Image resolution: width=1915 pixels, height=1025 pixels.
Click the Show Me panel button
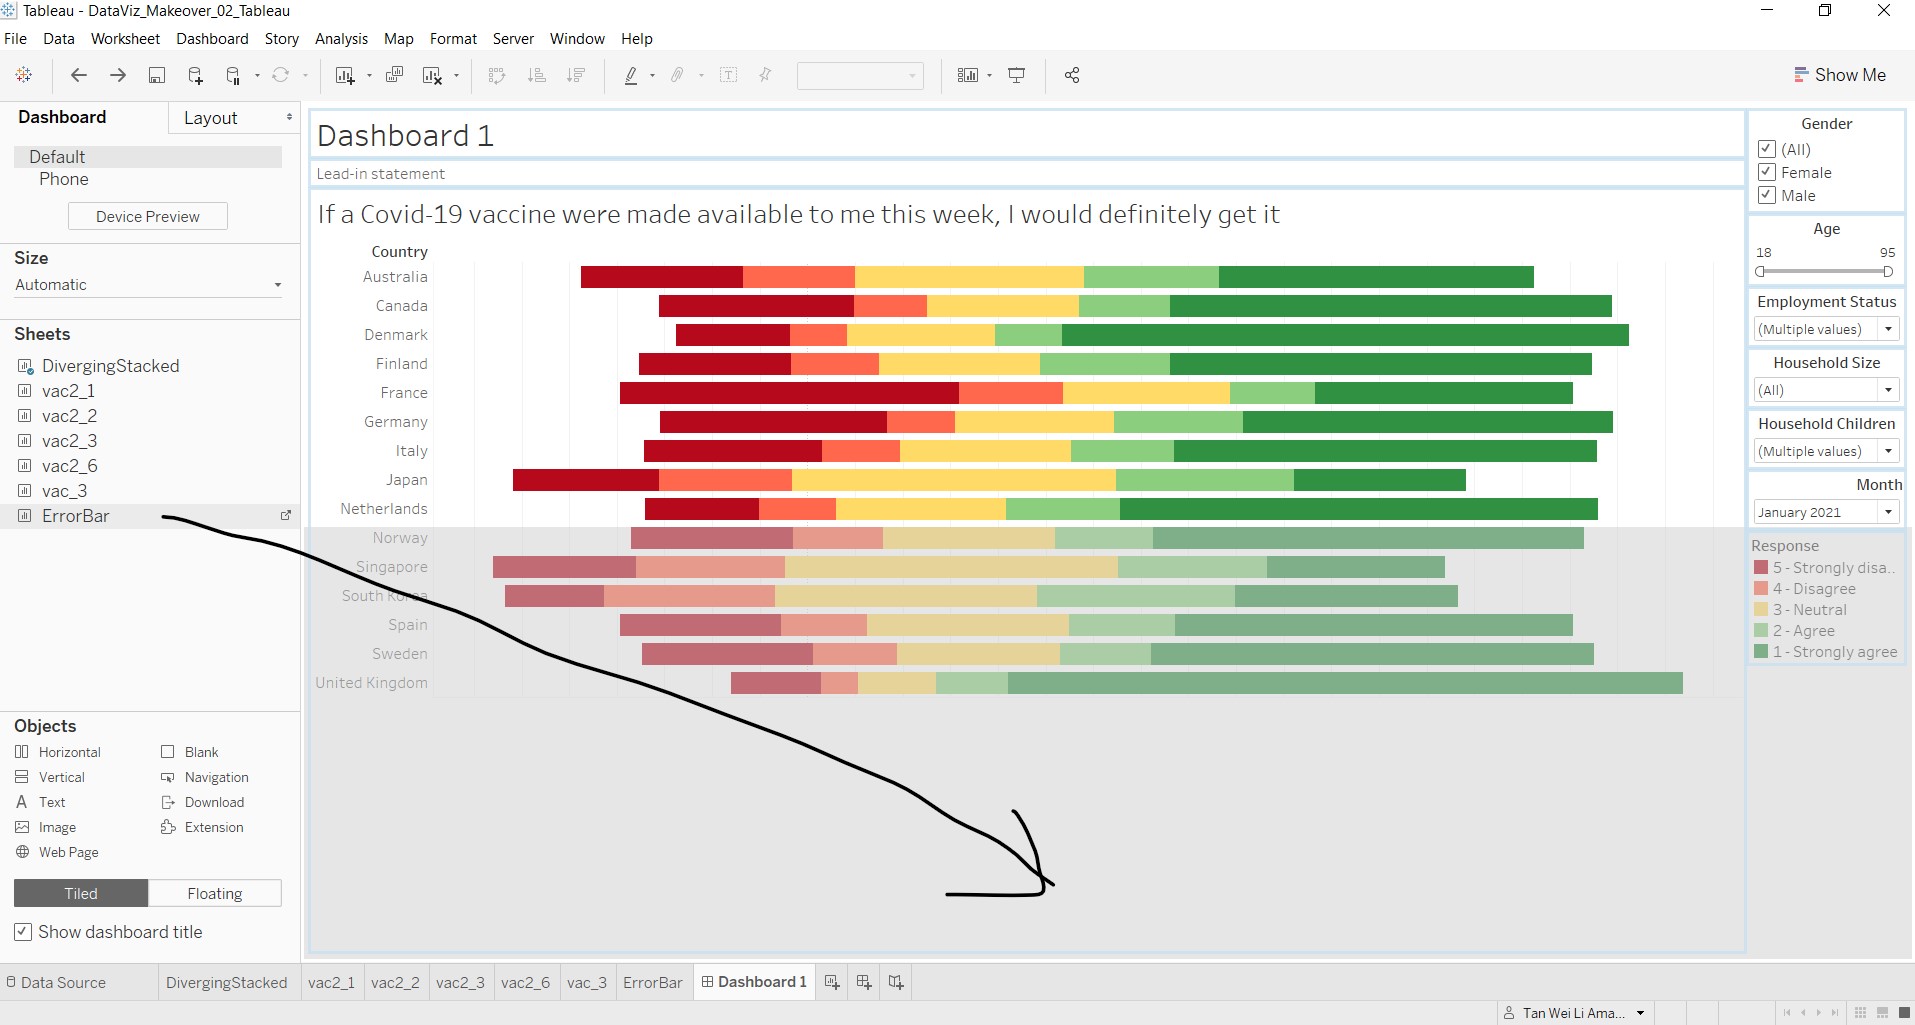coord(1840,75)
